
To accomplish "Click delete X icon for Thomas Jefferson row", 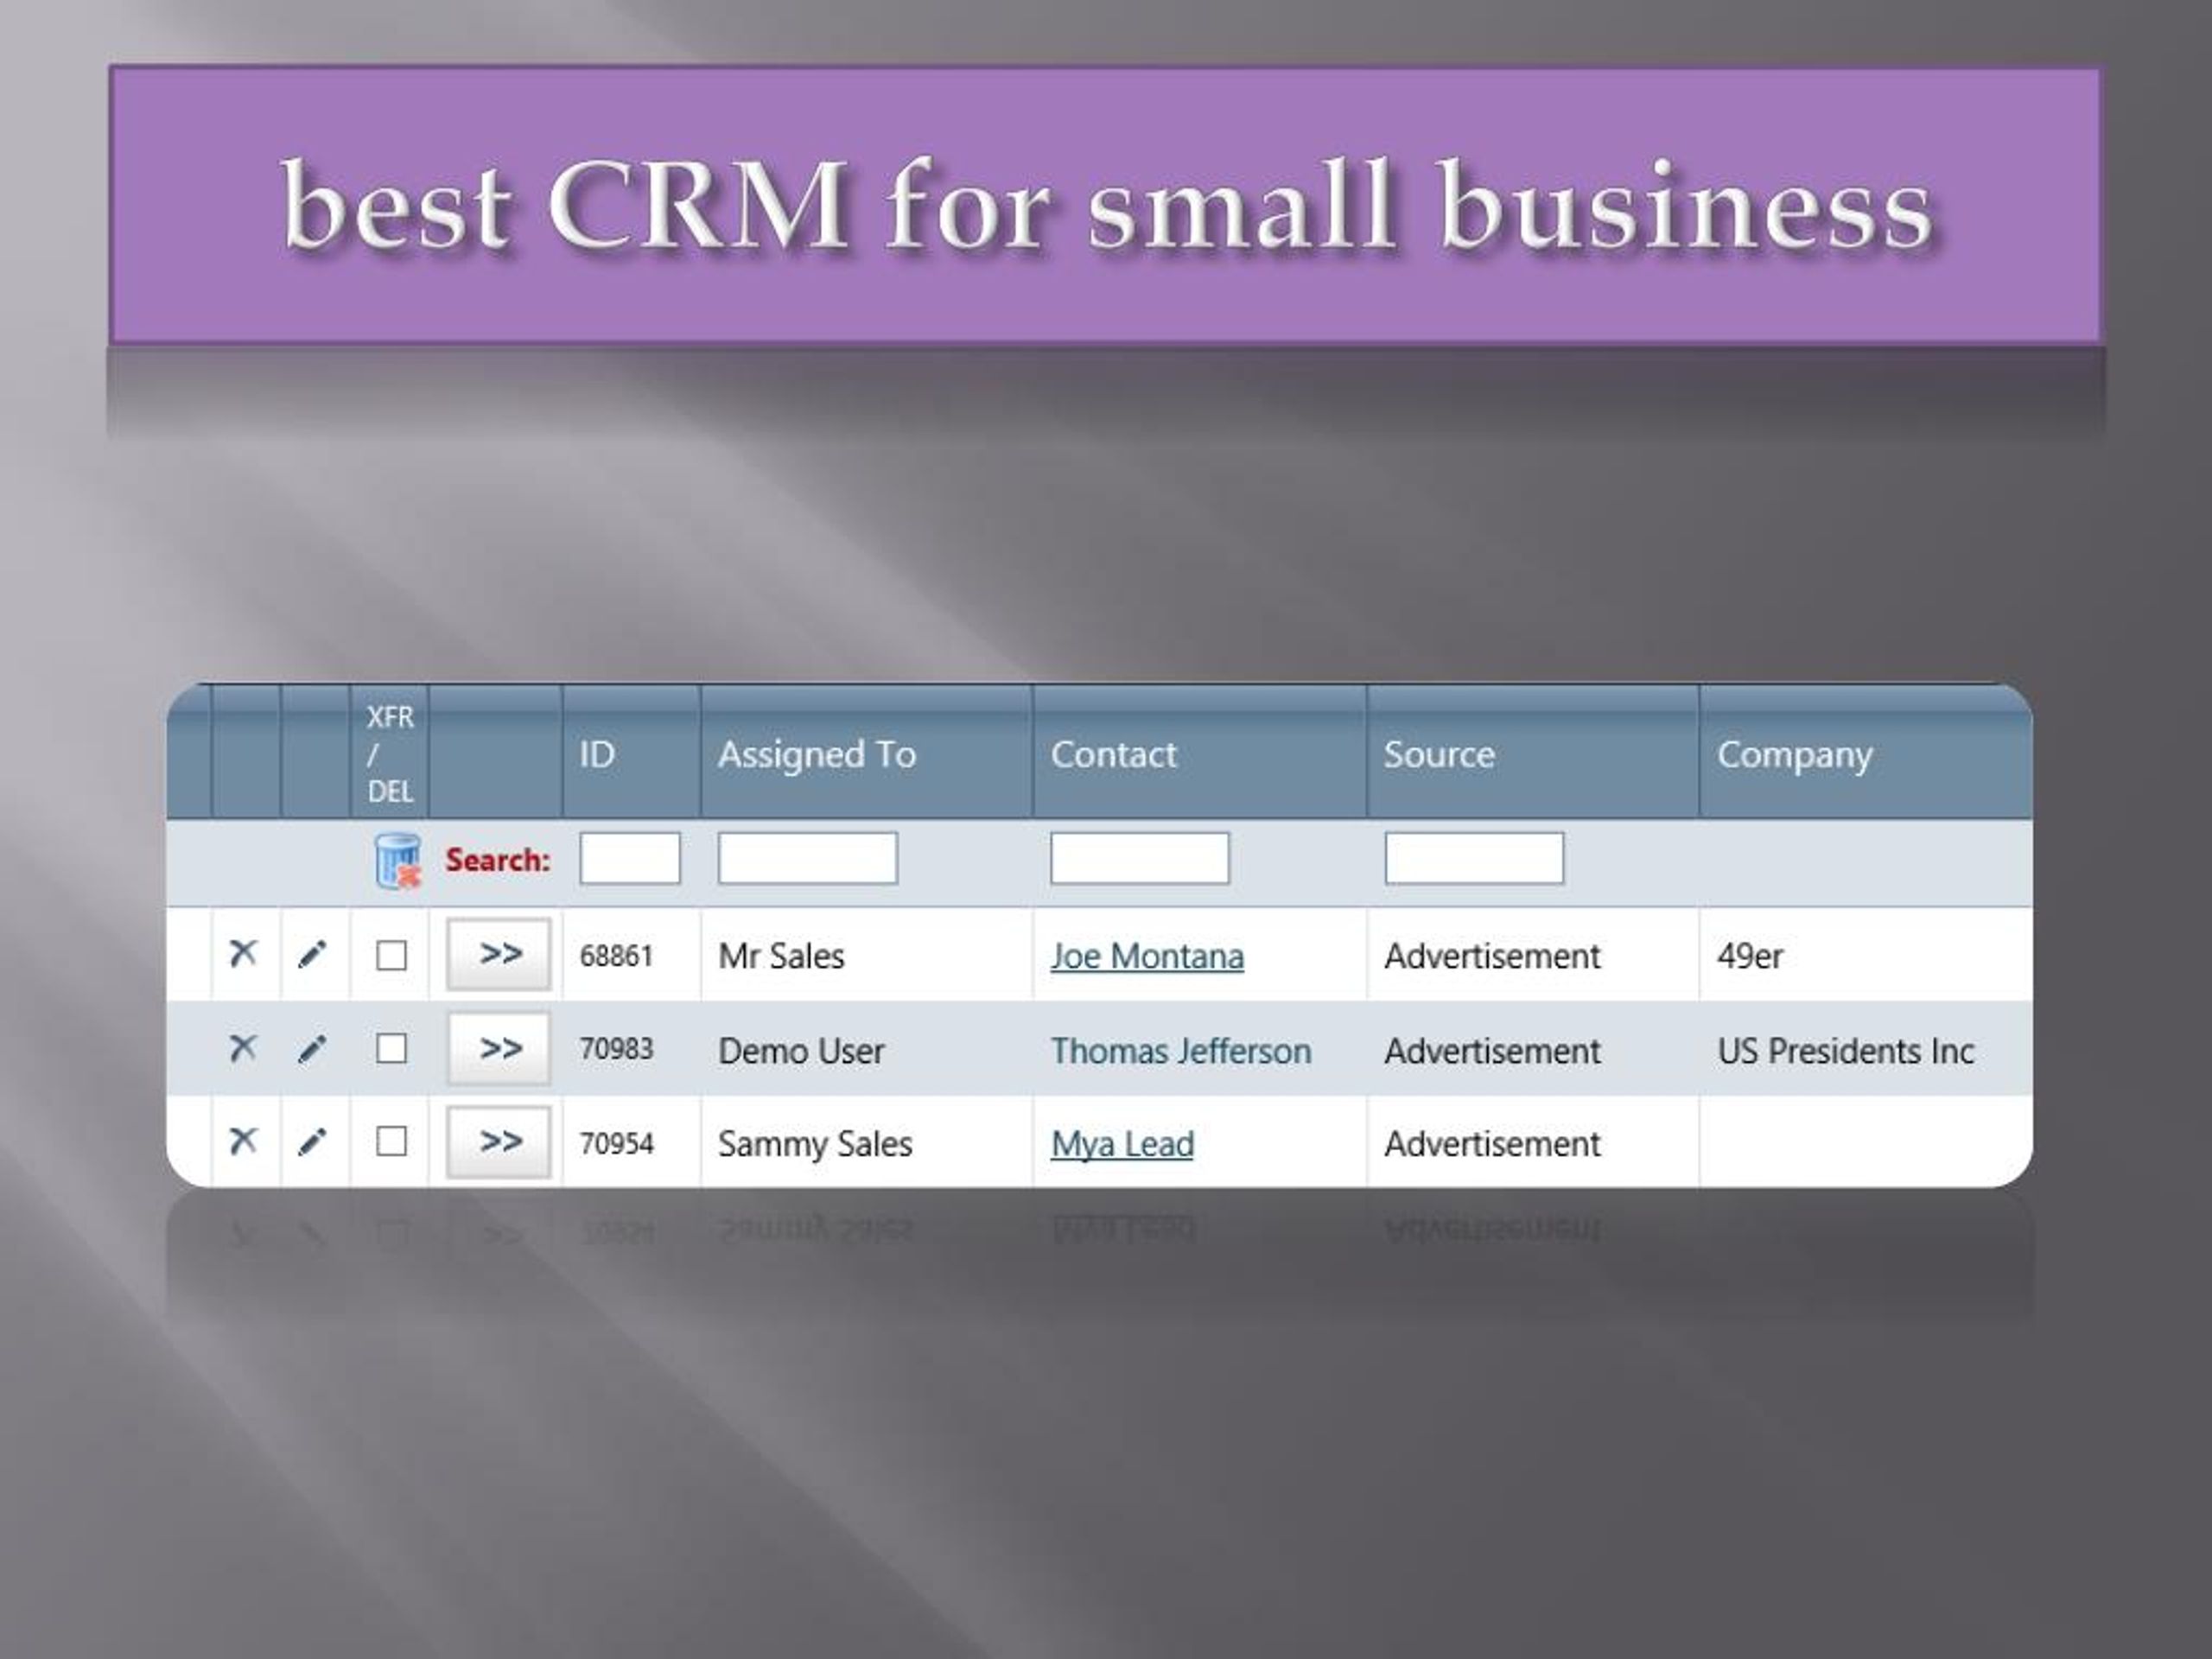I will pyautogui.click(x=243, y=1048).
